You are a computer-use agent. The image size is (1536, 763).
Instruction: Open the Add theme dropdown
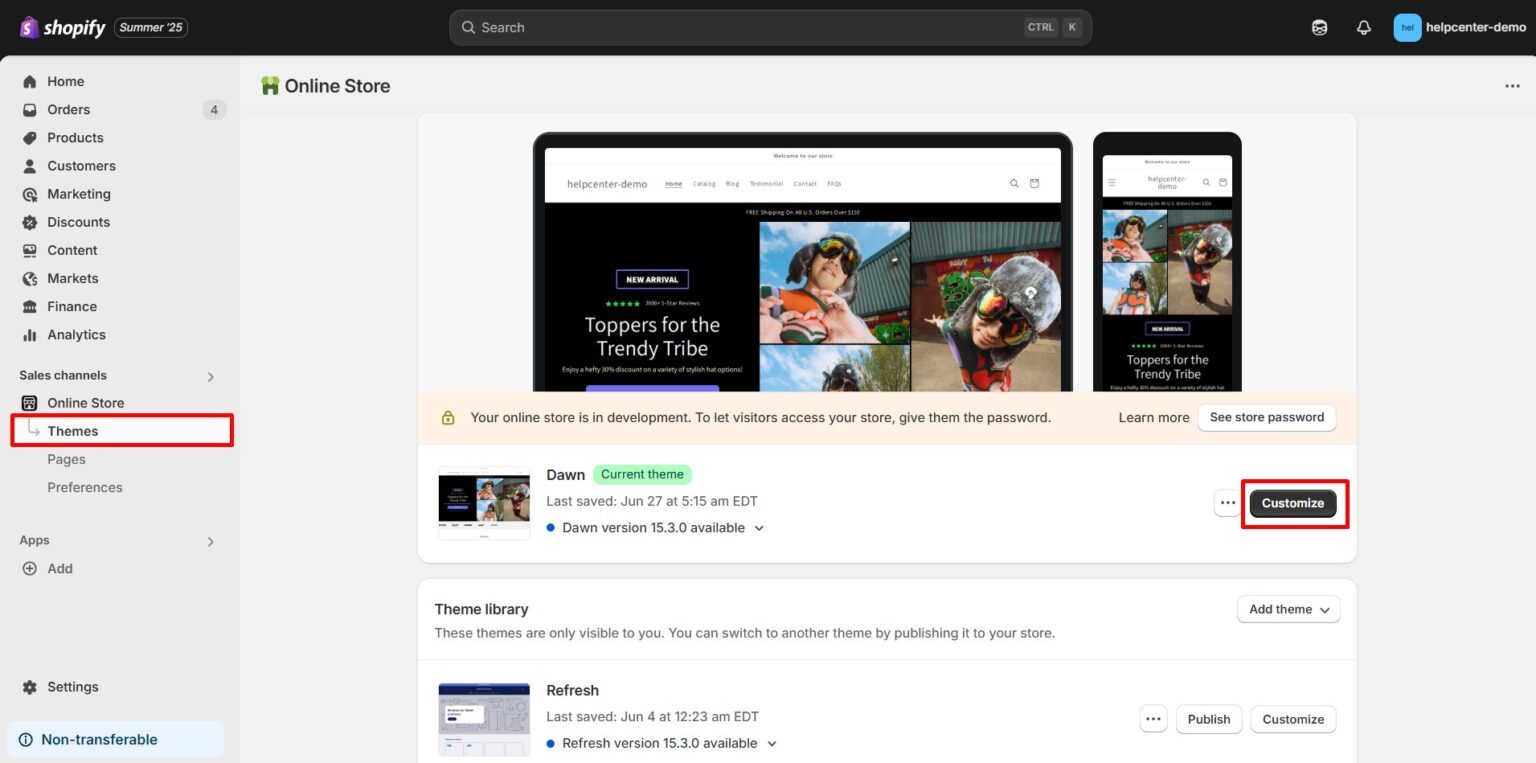click(x=1288, y=609)
